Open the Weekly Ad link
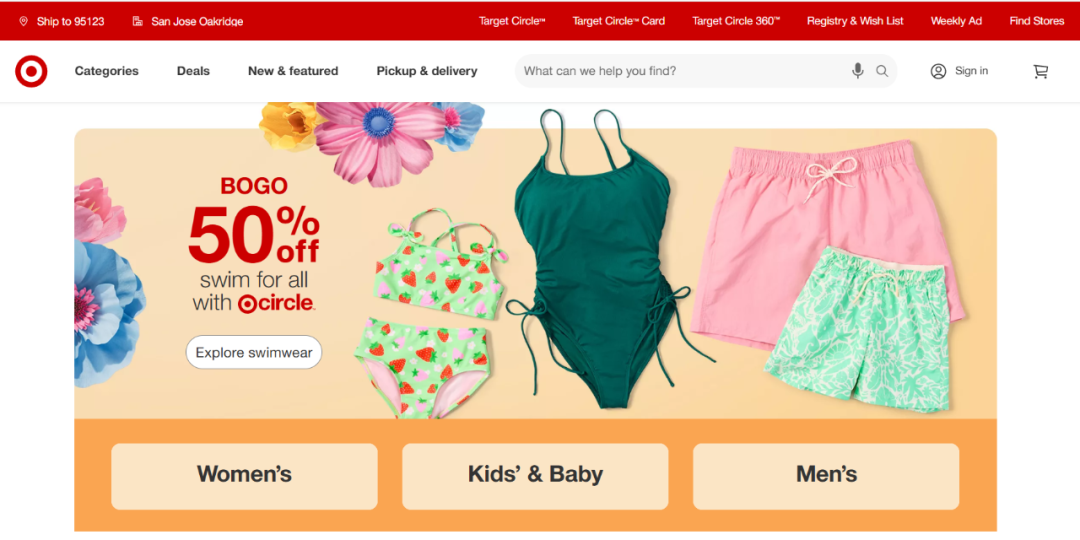Image resolution: width=1080 pixels, height=540 pixels. 956,21
